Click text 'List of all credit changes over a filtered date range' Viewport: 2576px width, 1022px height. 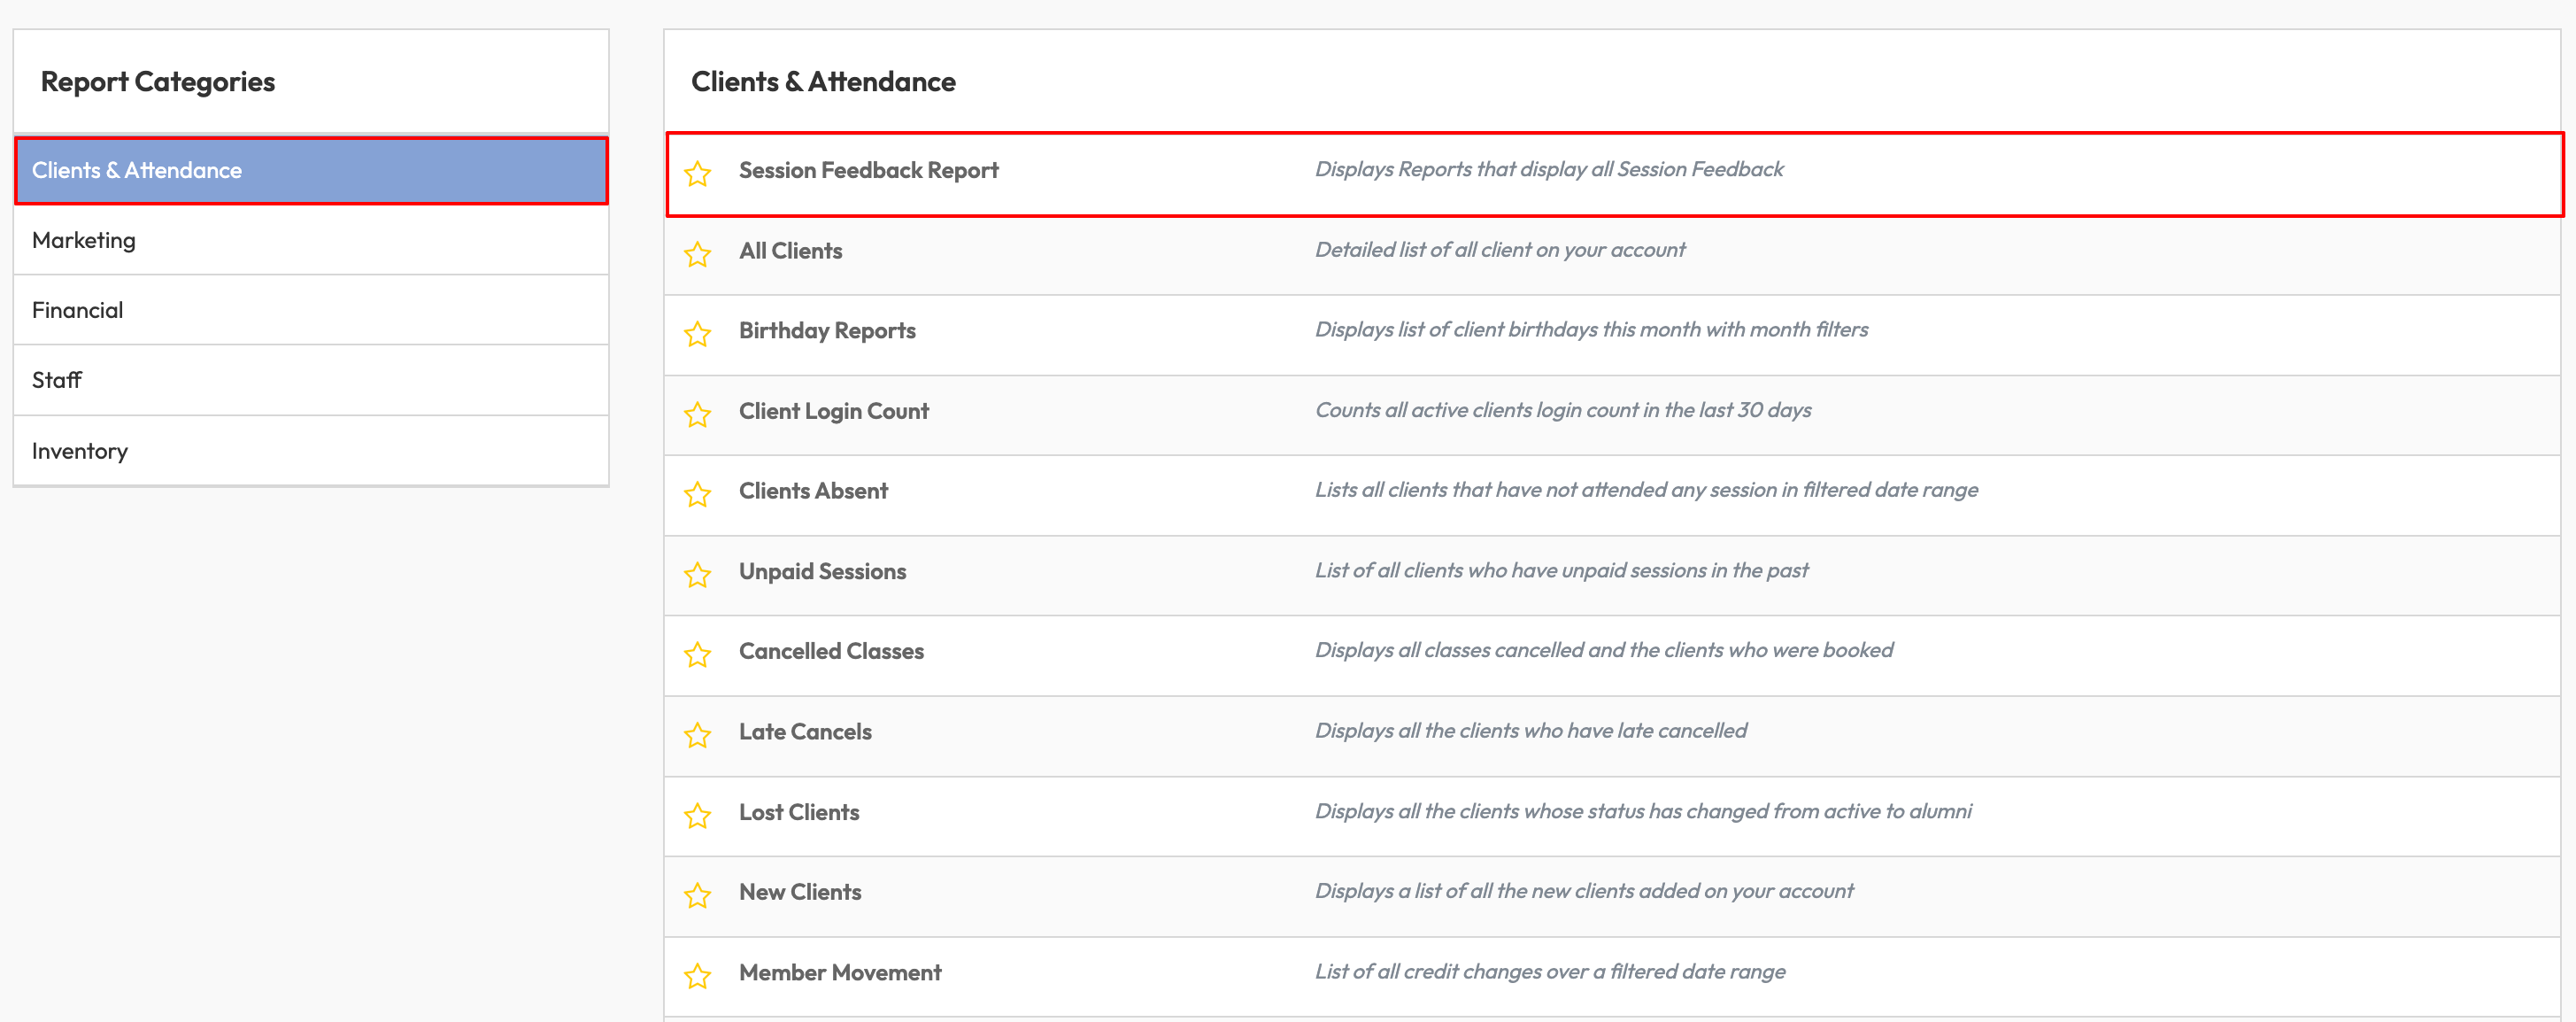[x=1550, y=971]
